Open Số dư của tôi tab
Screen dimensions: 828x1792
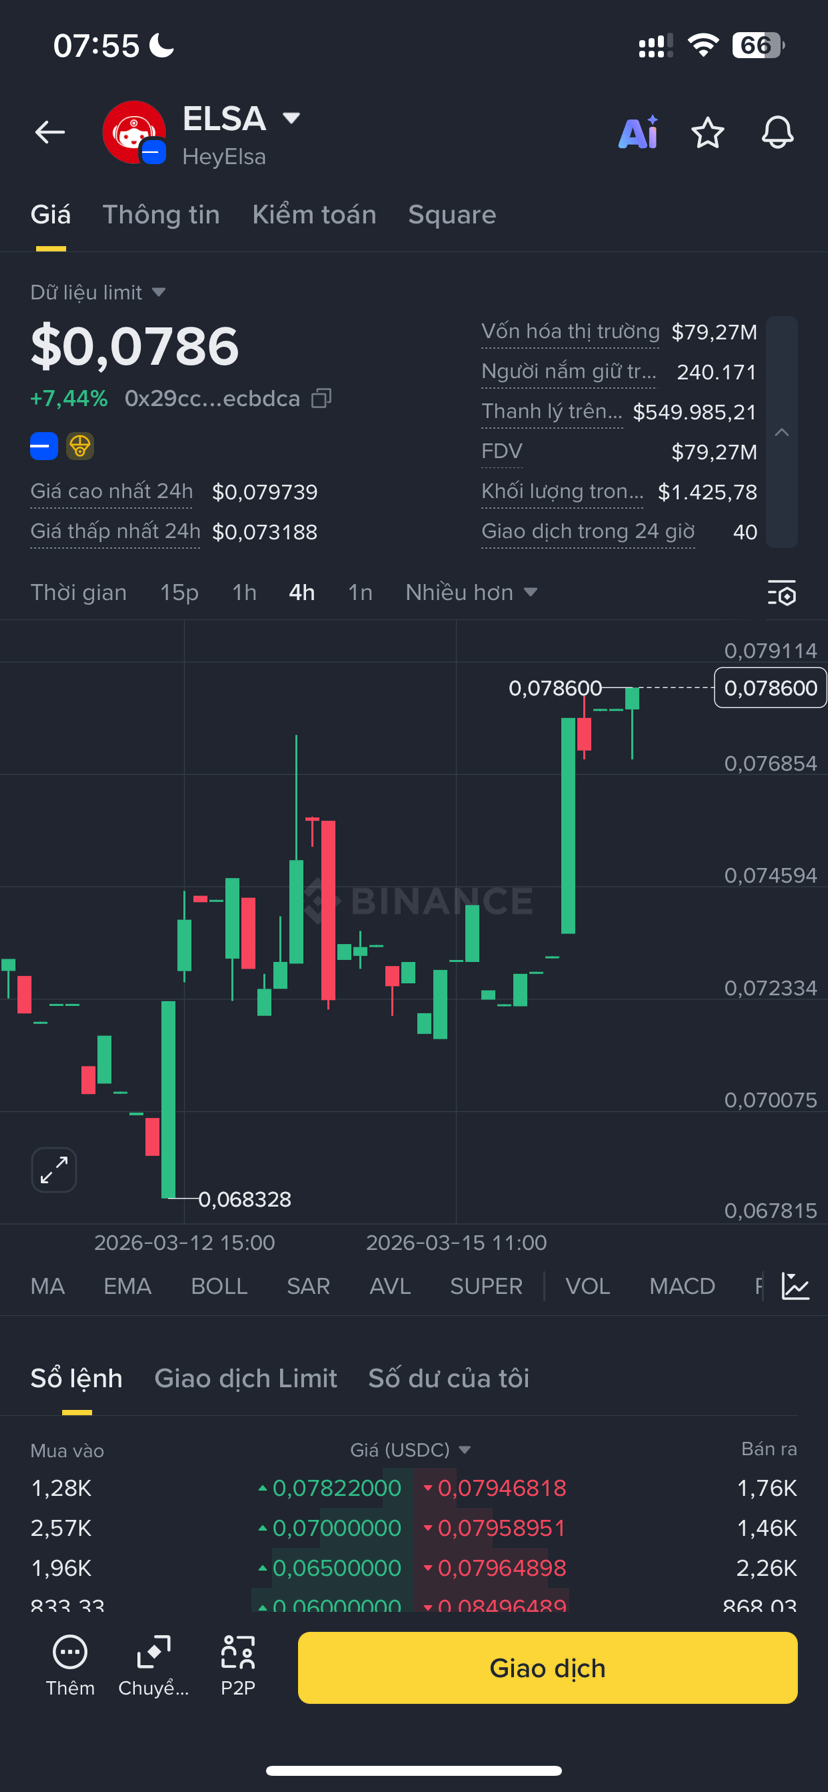pyautogui.click(x=449, y=1378)
